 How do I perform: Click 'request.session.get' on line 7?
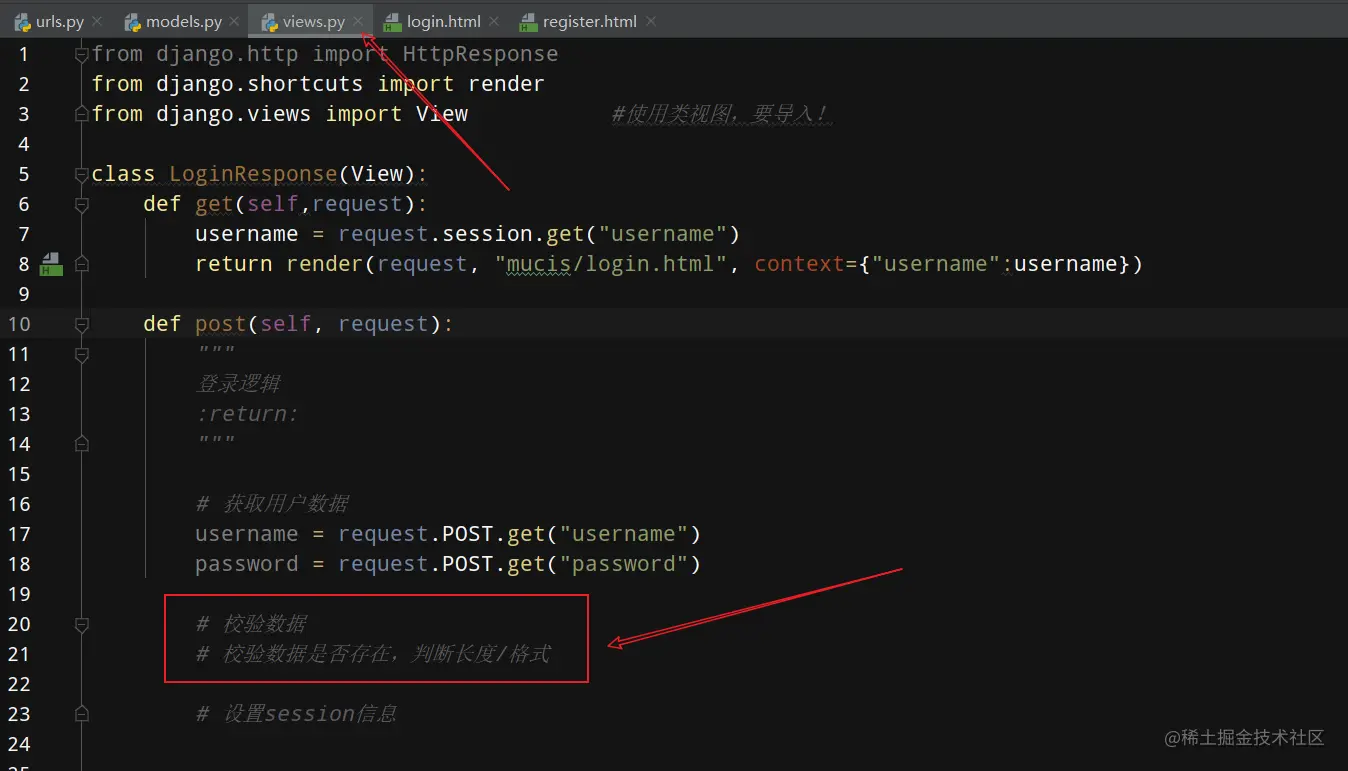(461, 234)
